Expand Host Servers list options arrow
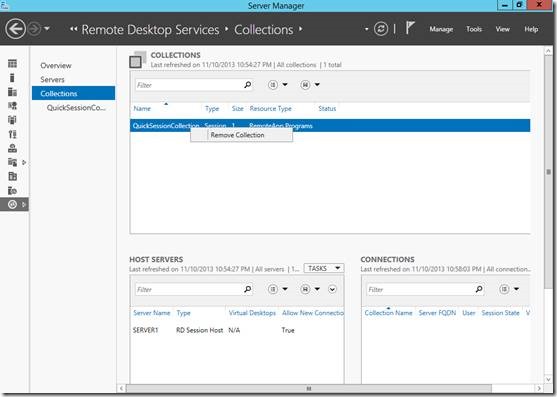 [x=285, y=289]
